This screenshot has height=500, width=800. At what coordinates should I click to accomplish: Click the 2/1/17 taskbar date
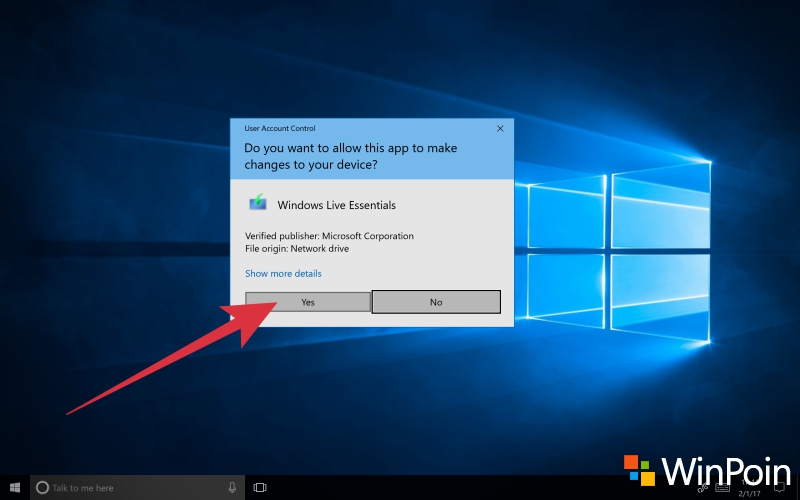(x=749, y=493)
